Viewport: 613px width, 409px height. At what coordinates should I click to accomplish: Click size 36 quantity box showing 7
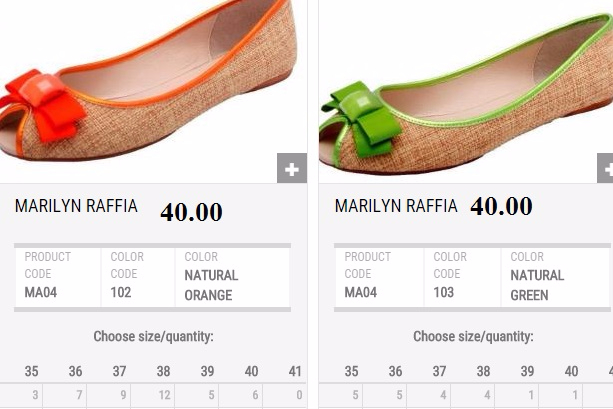[65, 395]
